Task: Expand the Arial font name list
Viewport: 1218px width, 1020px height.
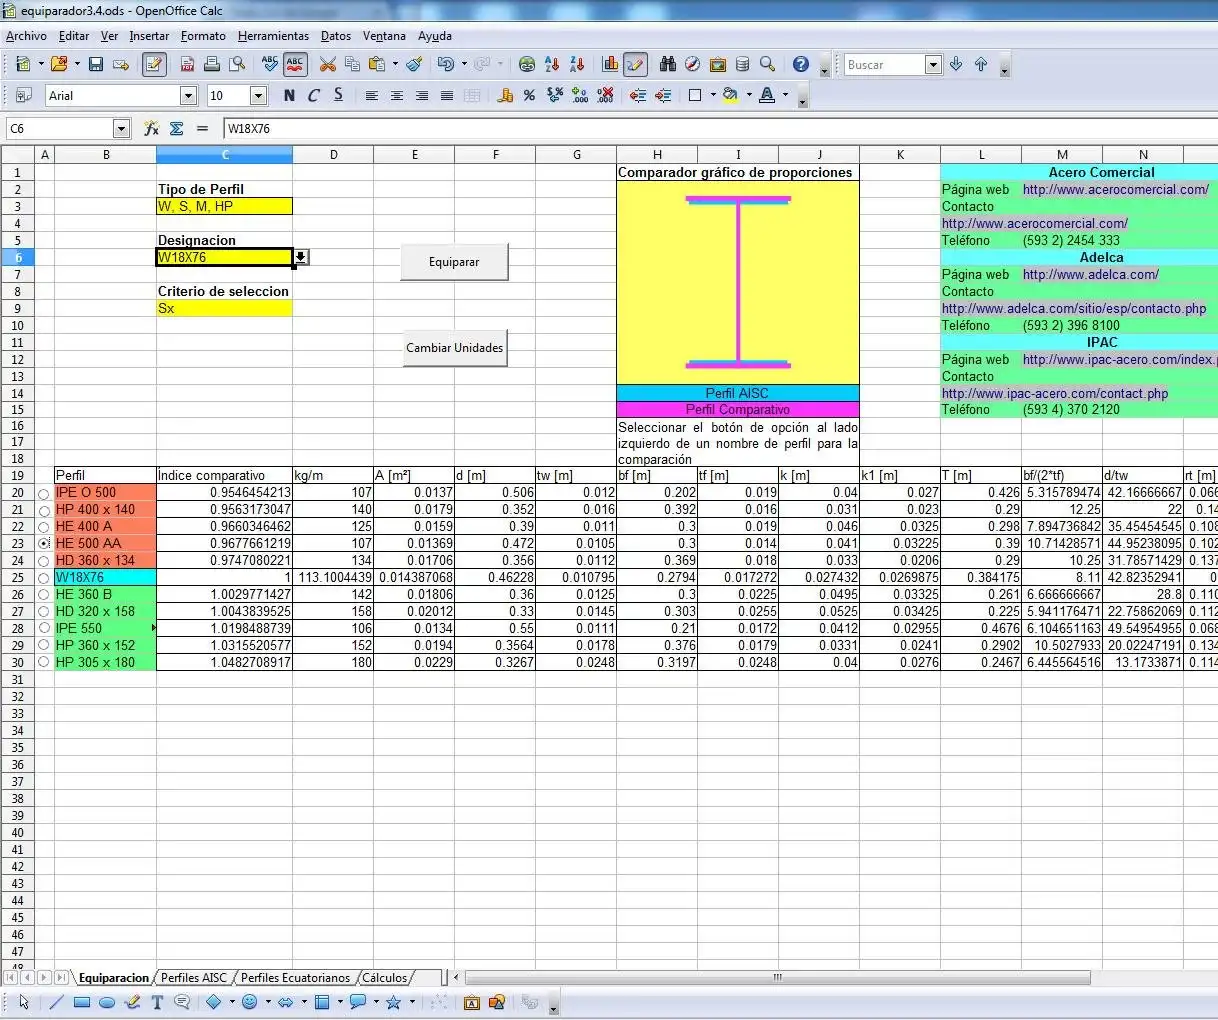Action: (187, 95)
